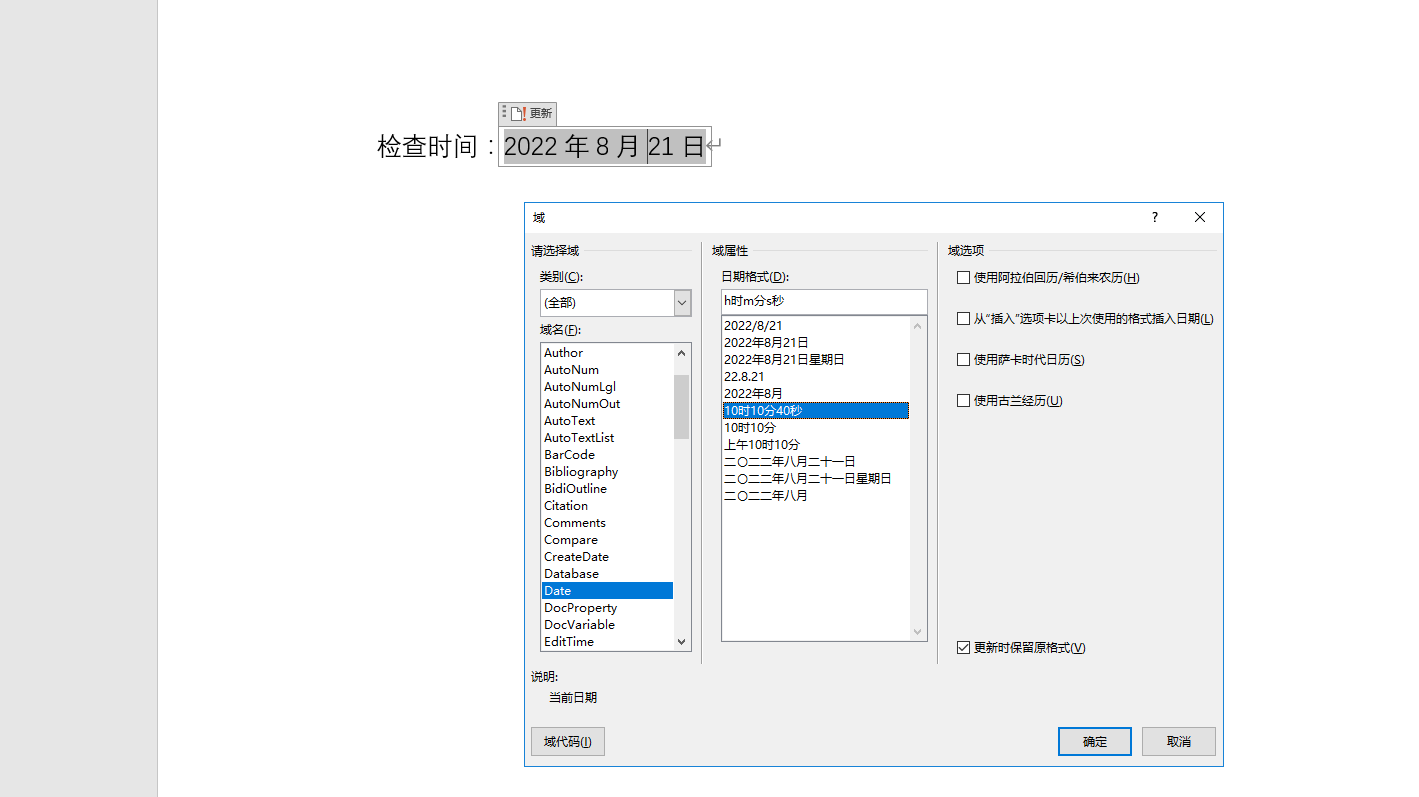
Task: Select BarCode field name
Action: pos(607,455)
